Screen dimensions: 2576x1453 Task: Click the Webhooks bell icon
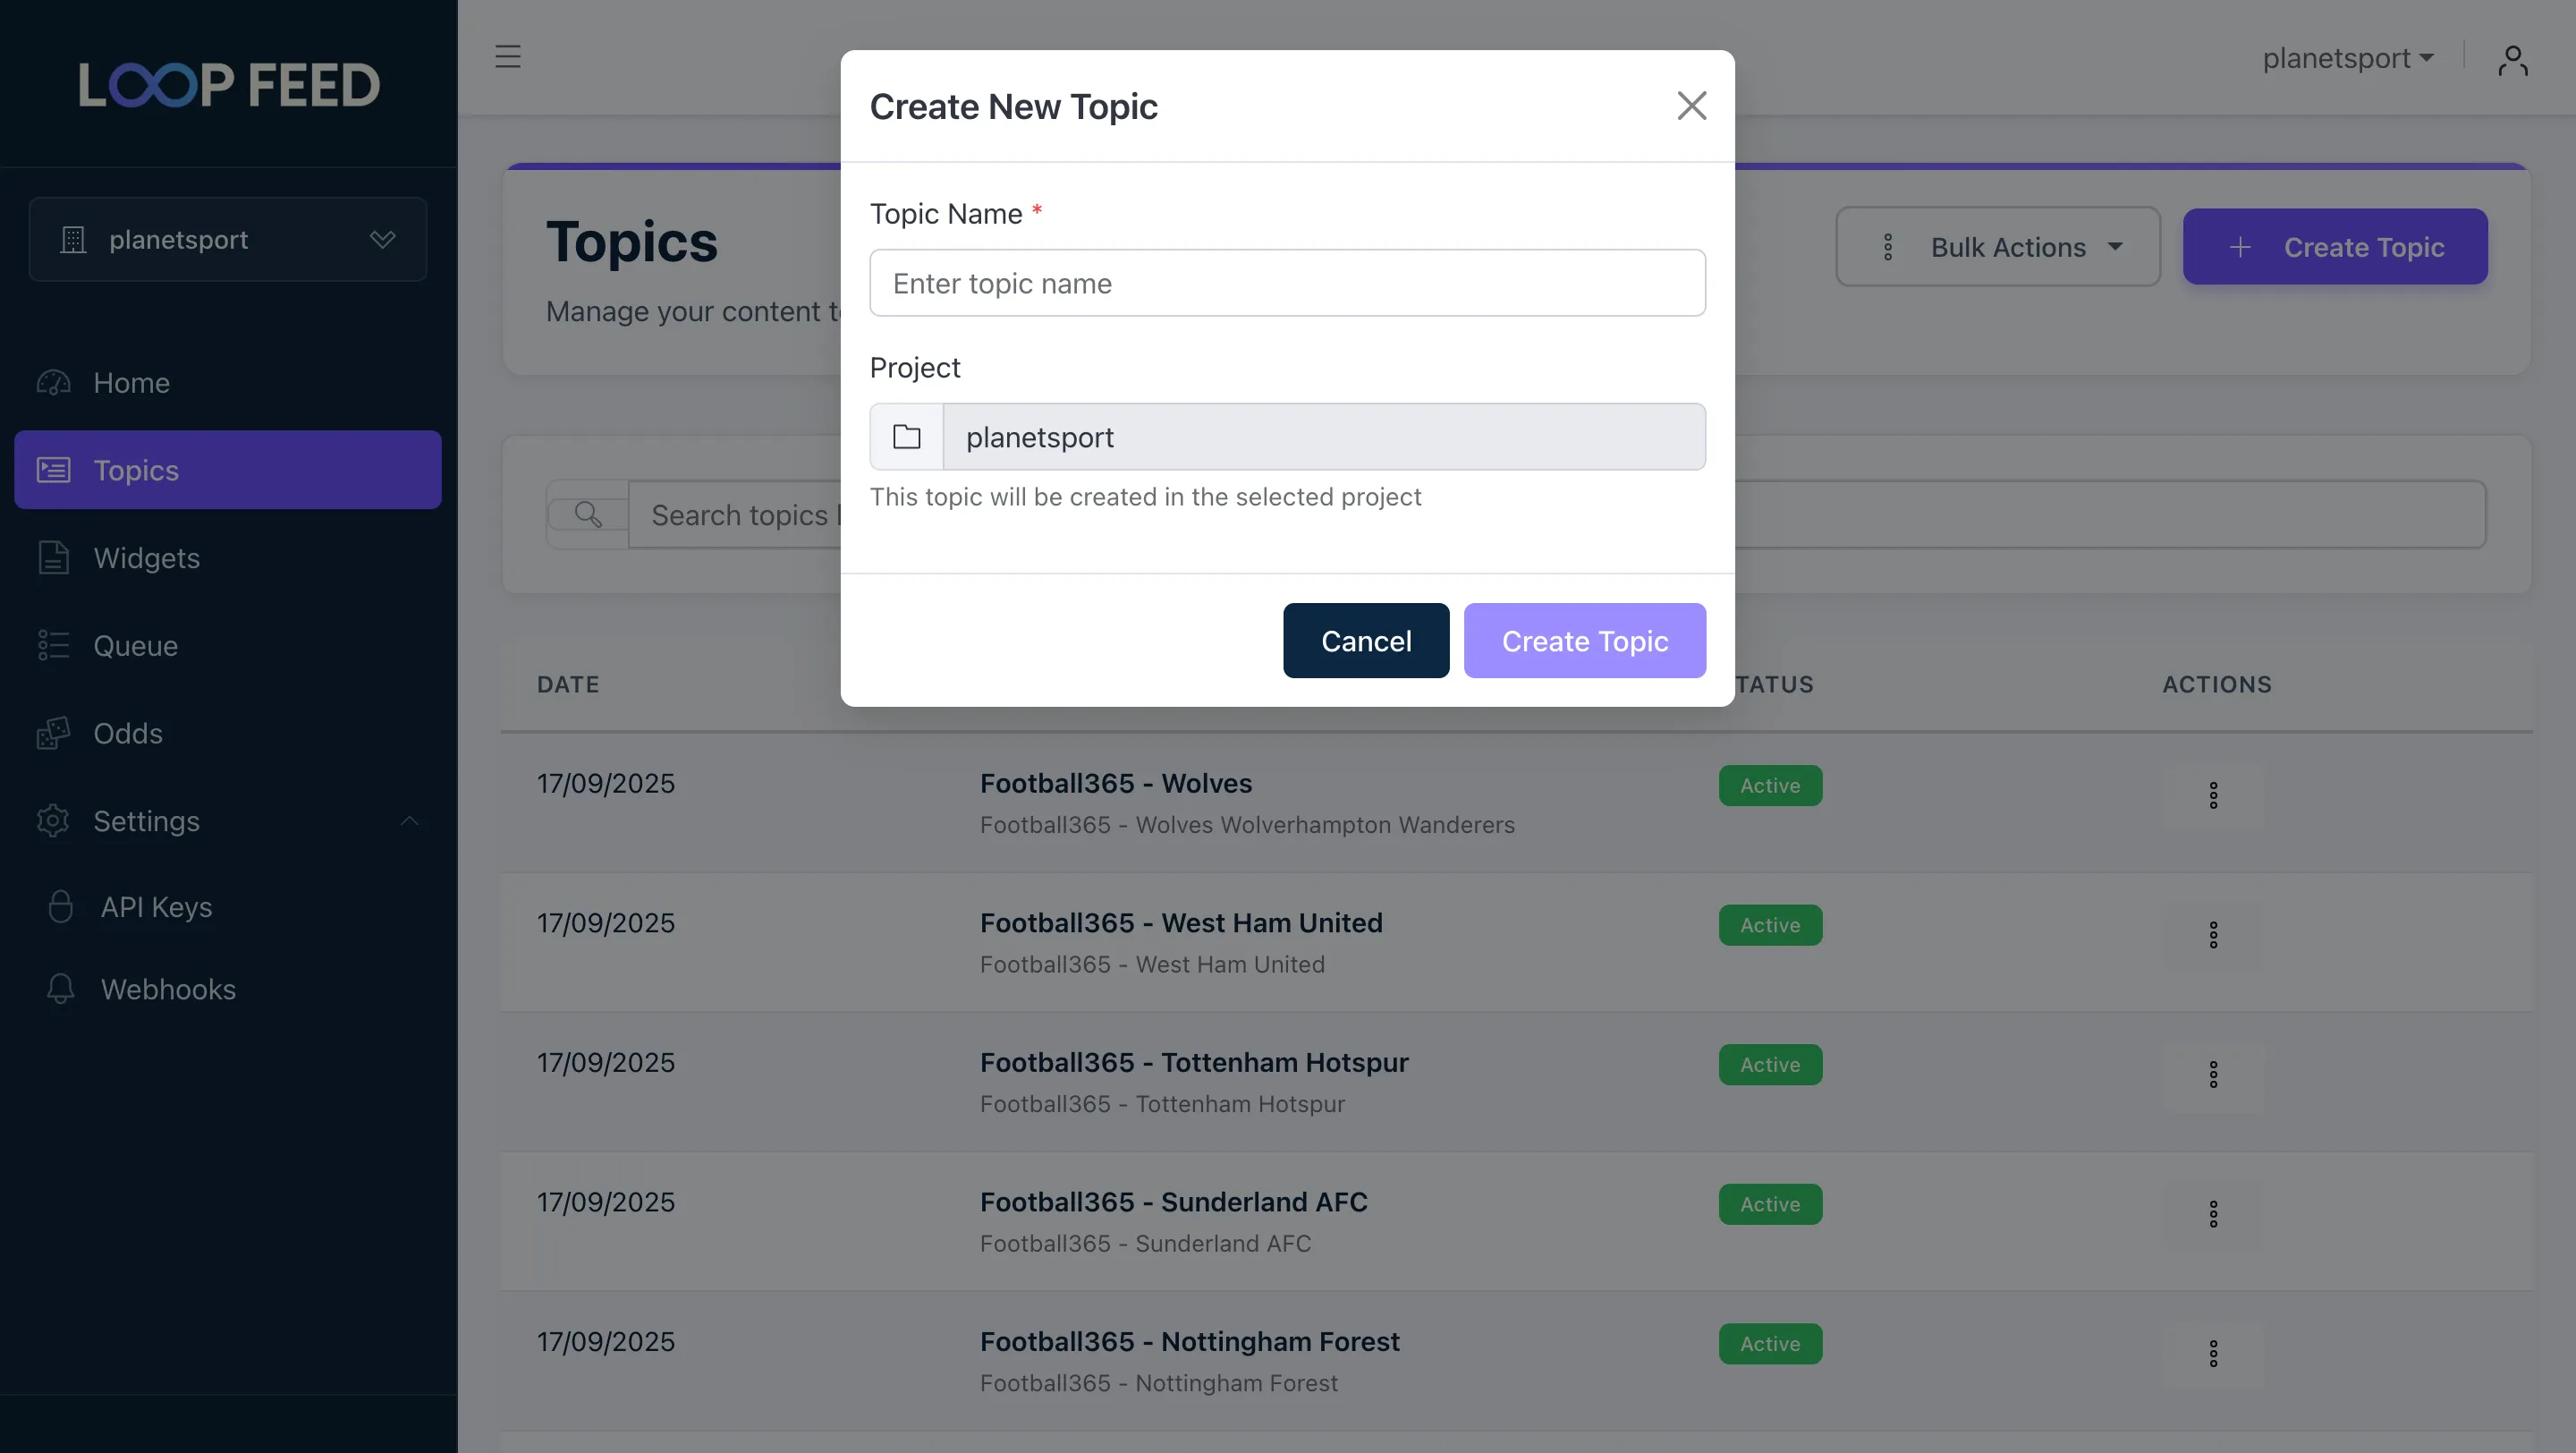[x=61, y=989]
